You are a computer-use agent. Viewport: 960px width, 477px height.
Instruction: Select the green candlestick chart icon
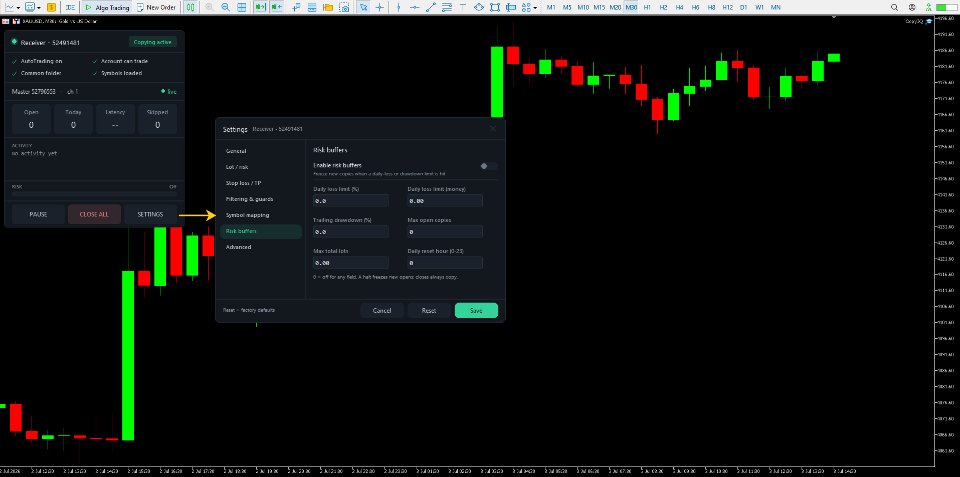191,7
